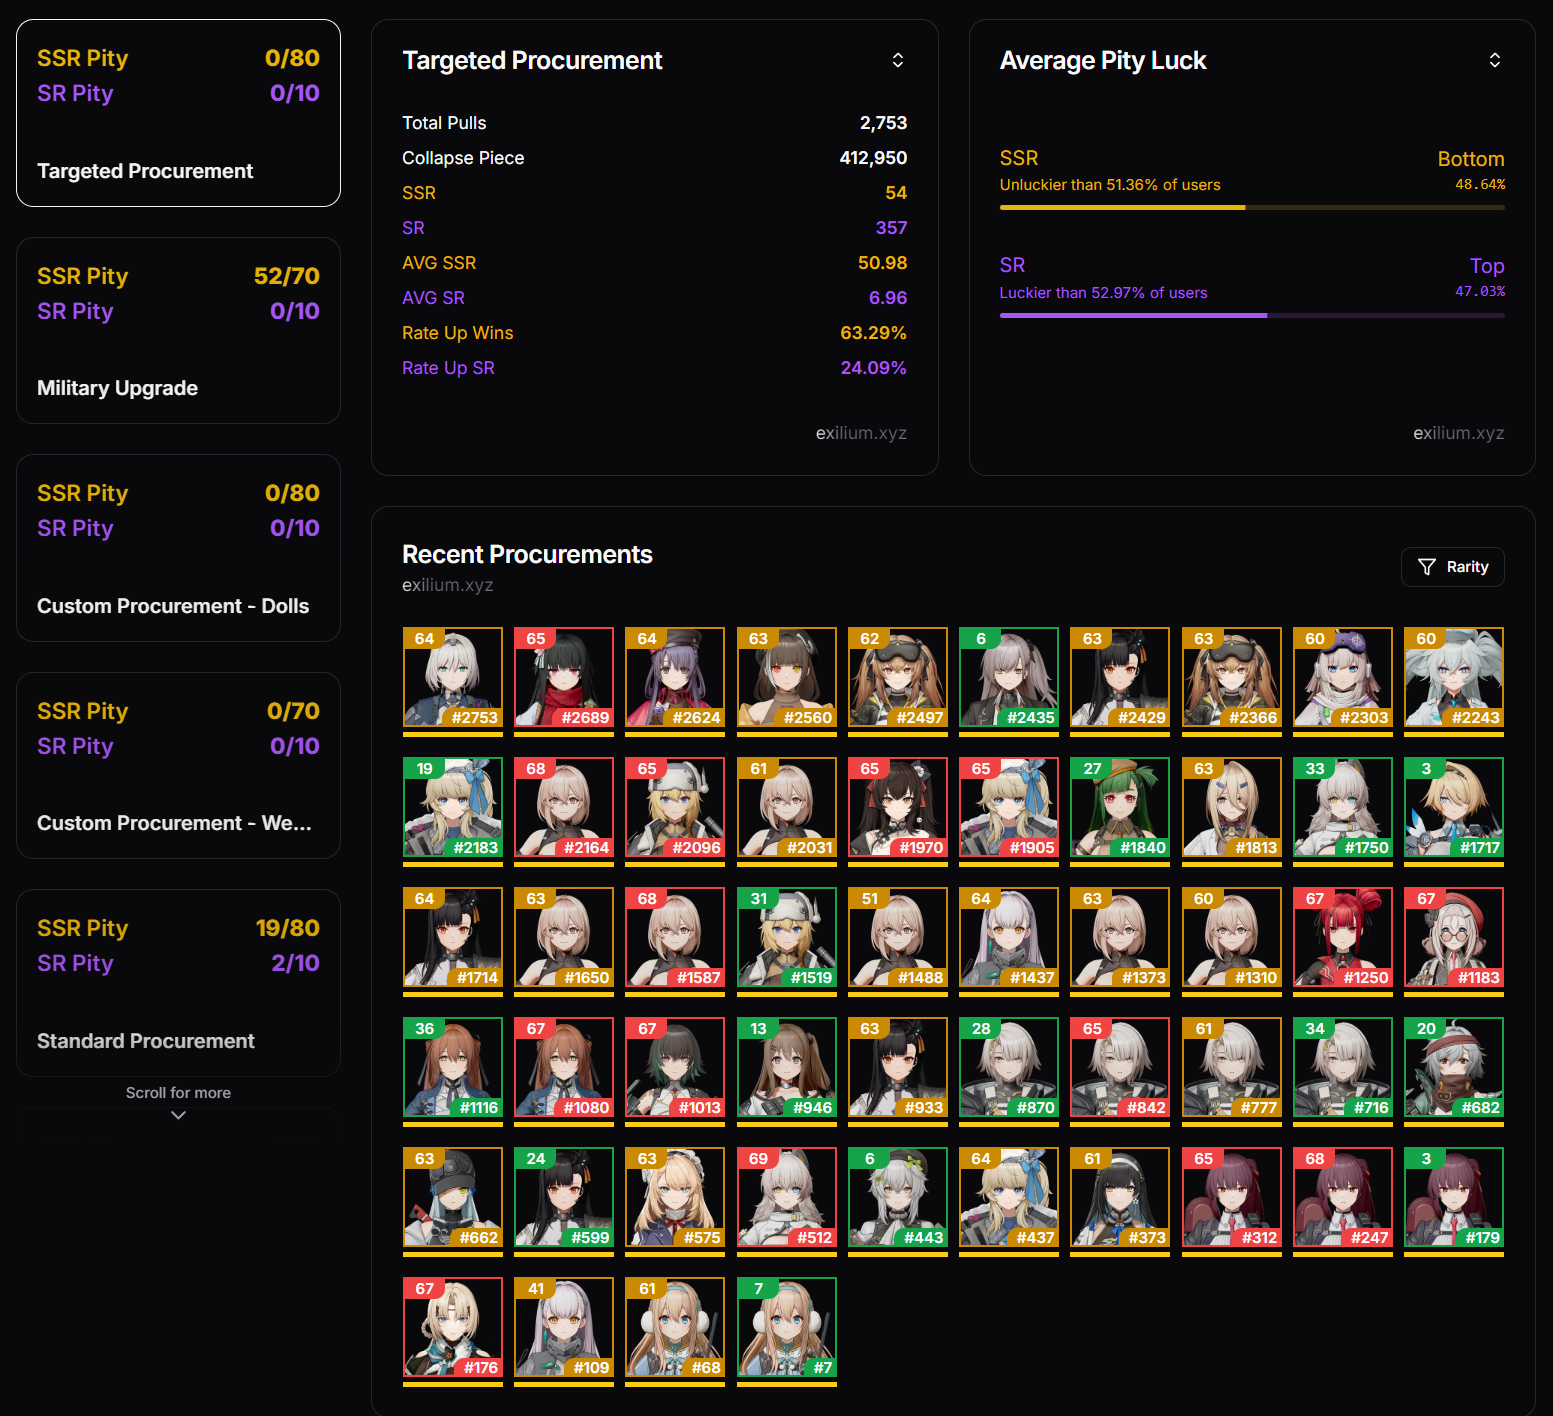Click the pull #2164 character portrait
This screenshot has height=1416, width=1553.
564,807
